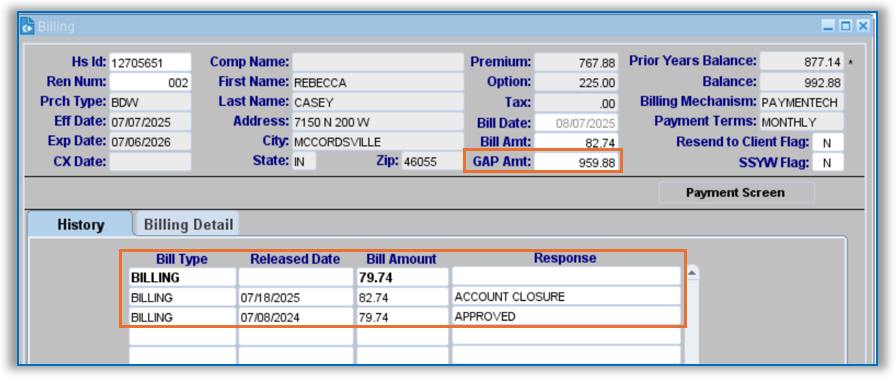
Task: Click the Hs Id field 12705651
Action: [x=150, y=62]
